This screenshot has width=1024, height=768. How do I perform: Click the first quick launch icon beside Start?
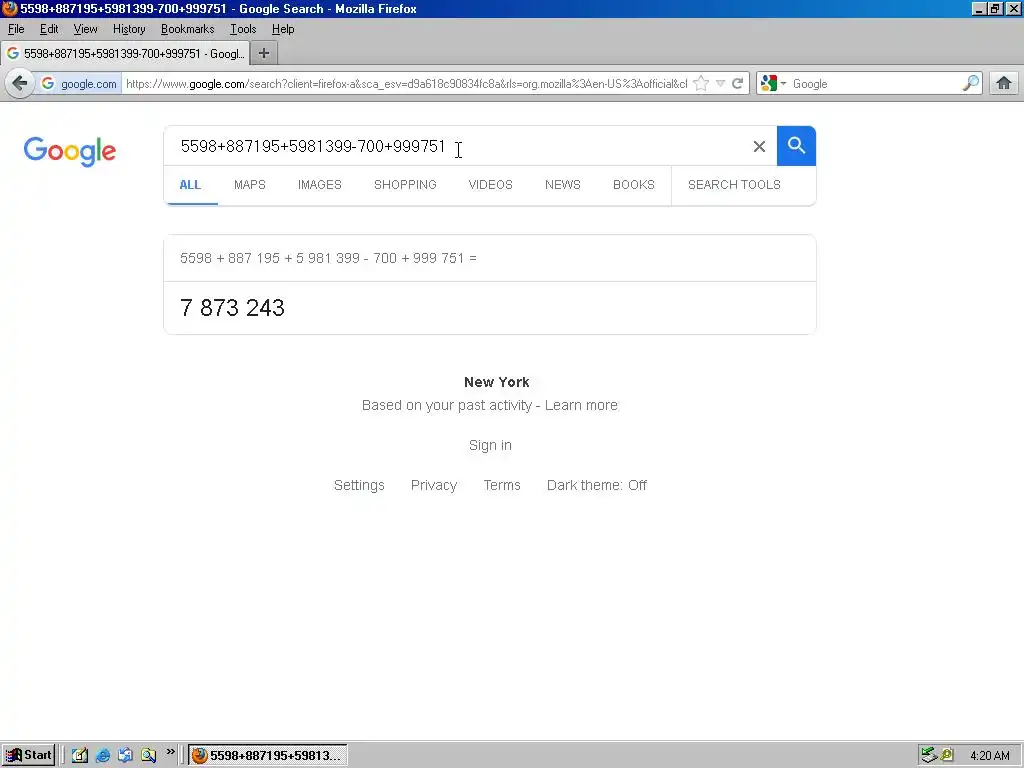click(80, 756)
